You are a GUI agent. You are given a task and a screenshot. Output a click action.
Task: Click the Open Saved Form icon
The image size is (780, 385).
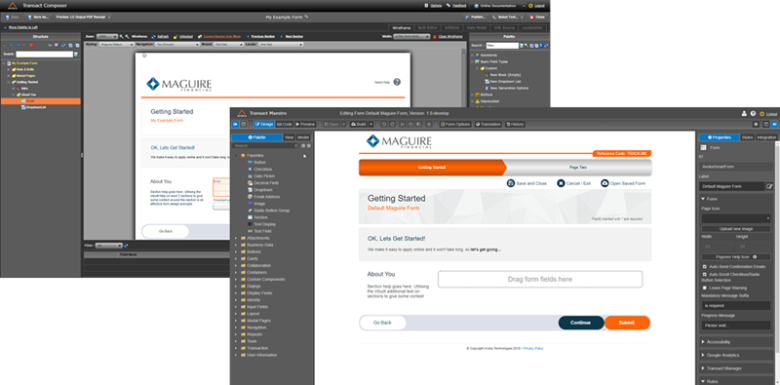(x=605, y=184)
